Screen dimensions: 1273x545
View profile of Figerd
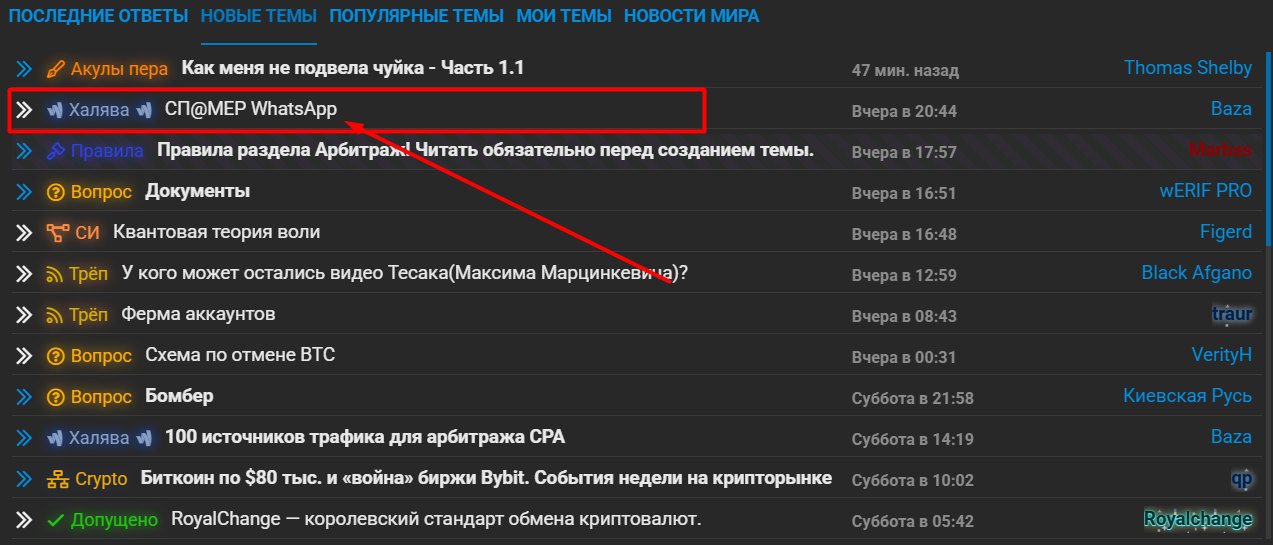tap(1226, 232)
